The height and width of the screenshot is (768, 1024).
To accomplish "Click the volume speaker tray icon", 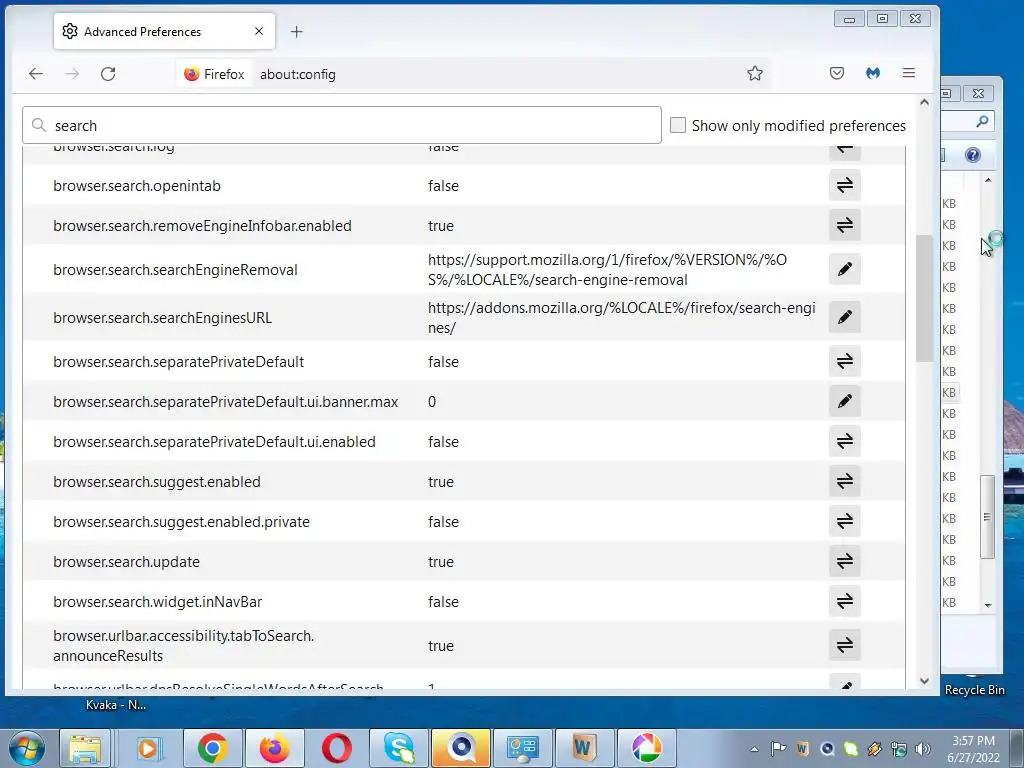I will point(923,749).
